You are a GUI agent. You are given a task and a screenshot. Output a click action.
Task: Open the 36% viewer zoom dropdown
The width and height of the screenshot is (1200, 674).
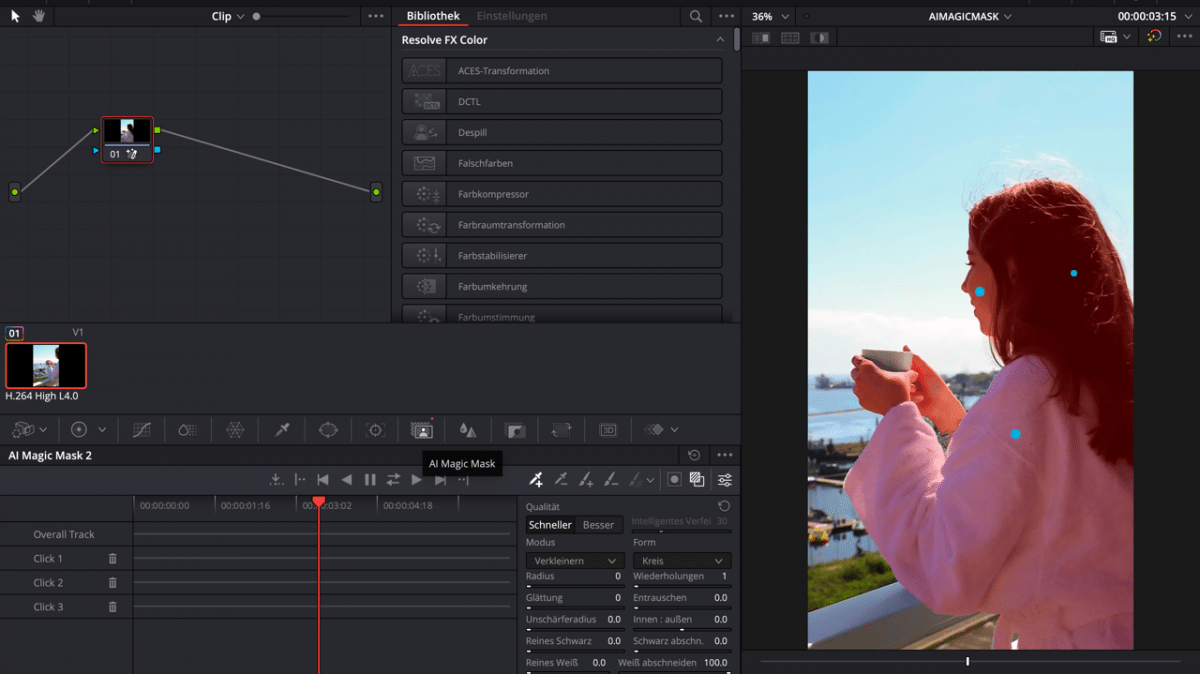pyautogui.click(x=771, y=17)
